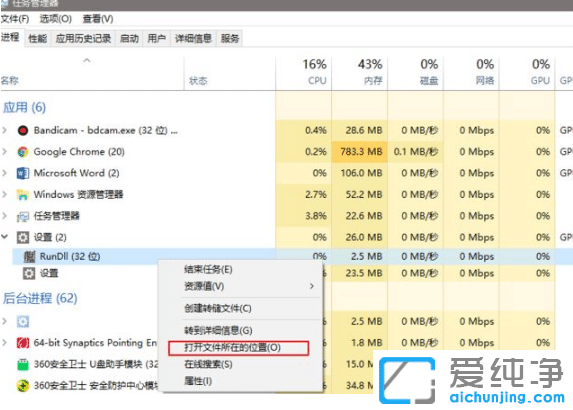
Task: Click Word's 106.0 MB memory cell
Action: pyautogui.click(x=360, y=173)
